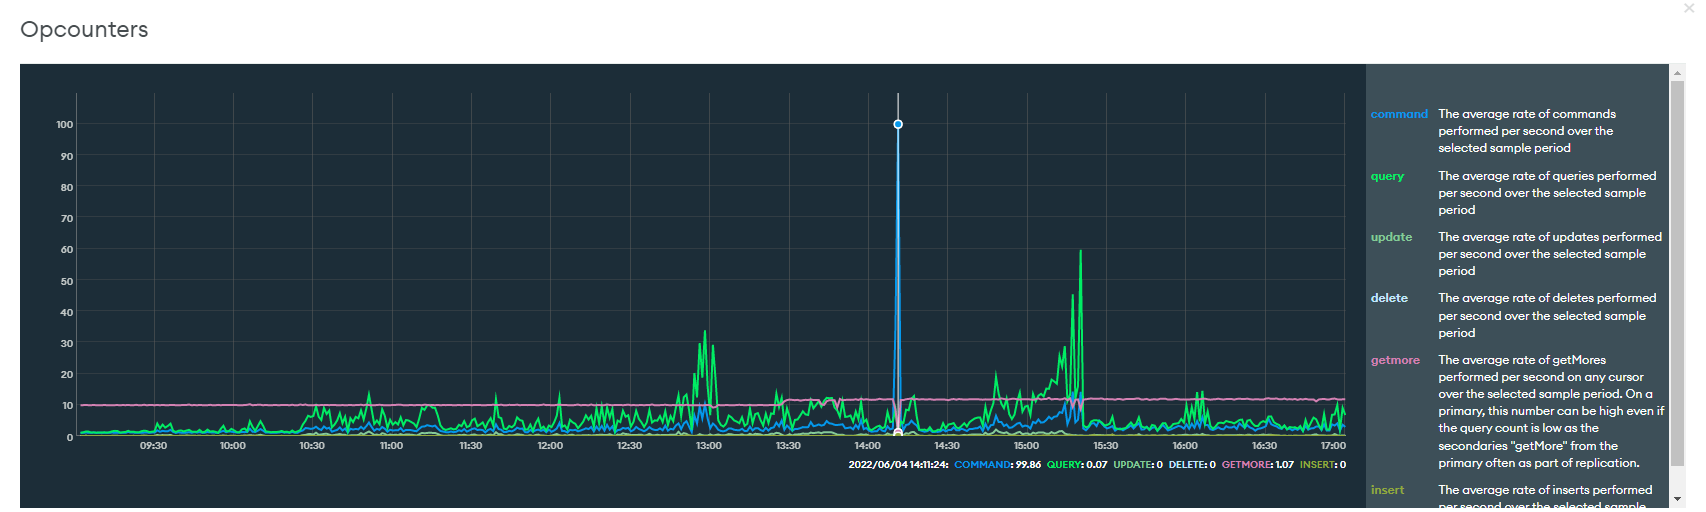Click the legend scrollbar down arrow

[x=1677, y=499]
